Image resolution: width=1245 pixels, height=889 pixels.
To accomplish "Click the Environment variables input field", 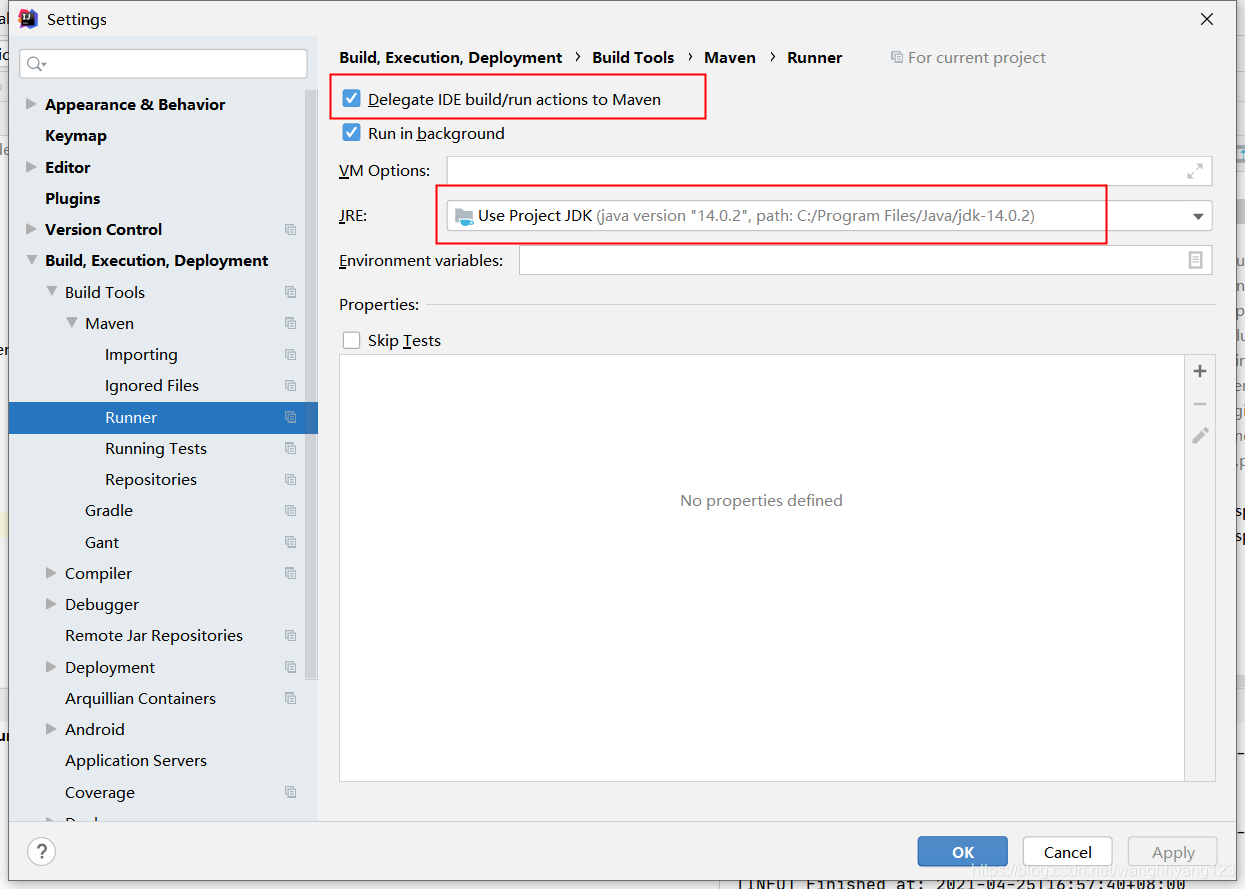I will (865, 260).
